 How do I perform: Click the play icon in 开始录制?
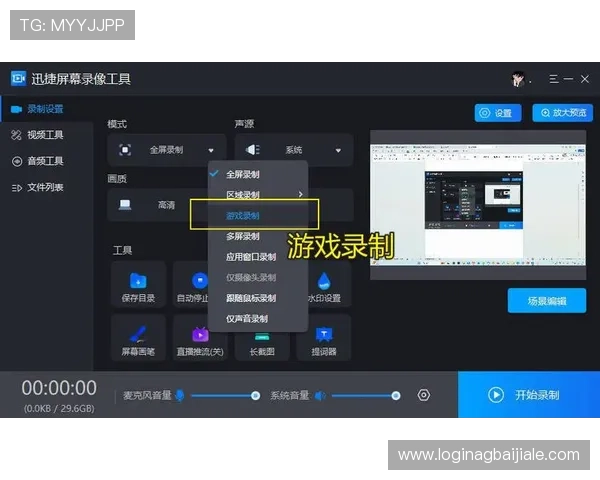click(496, 395)
